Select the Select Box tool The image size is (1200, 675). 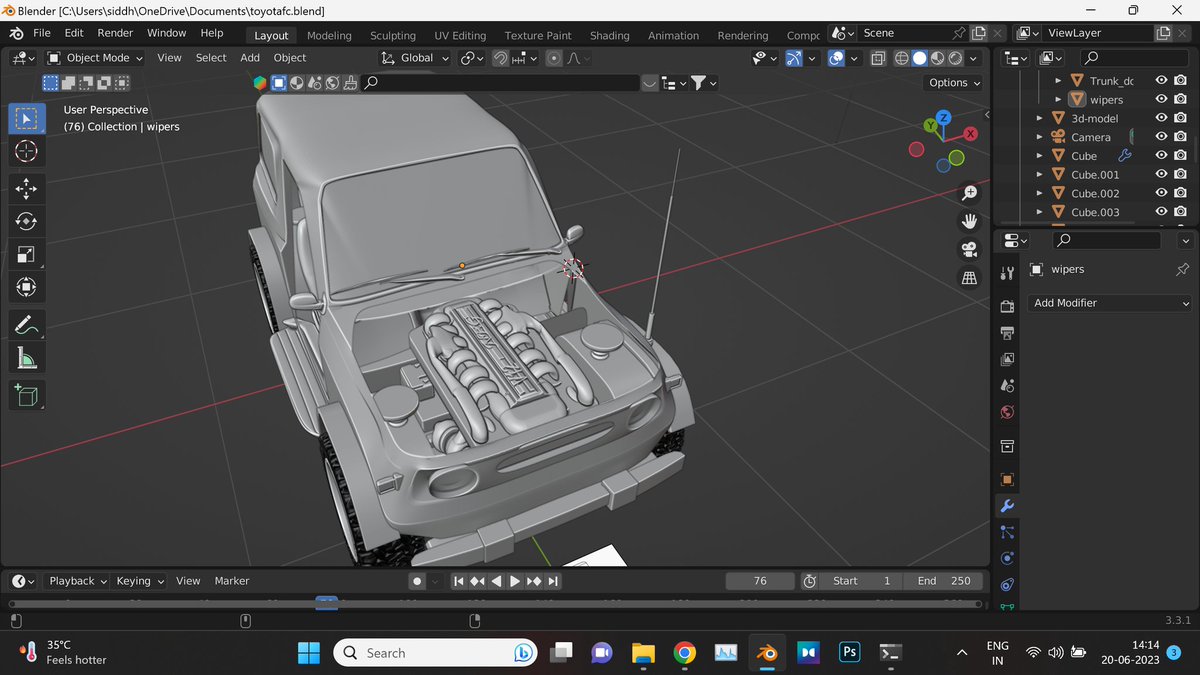(x=27, y=119)
